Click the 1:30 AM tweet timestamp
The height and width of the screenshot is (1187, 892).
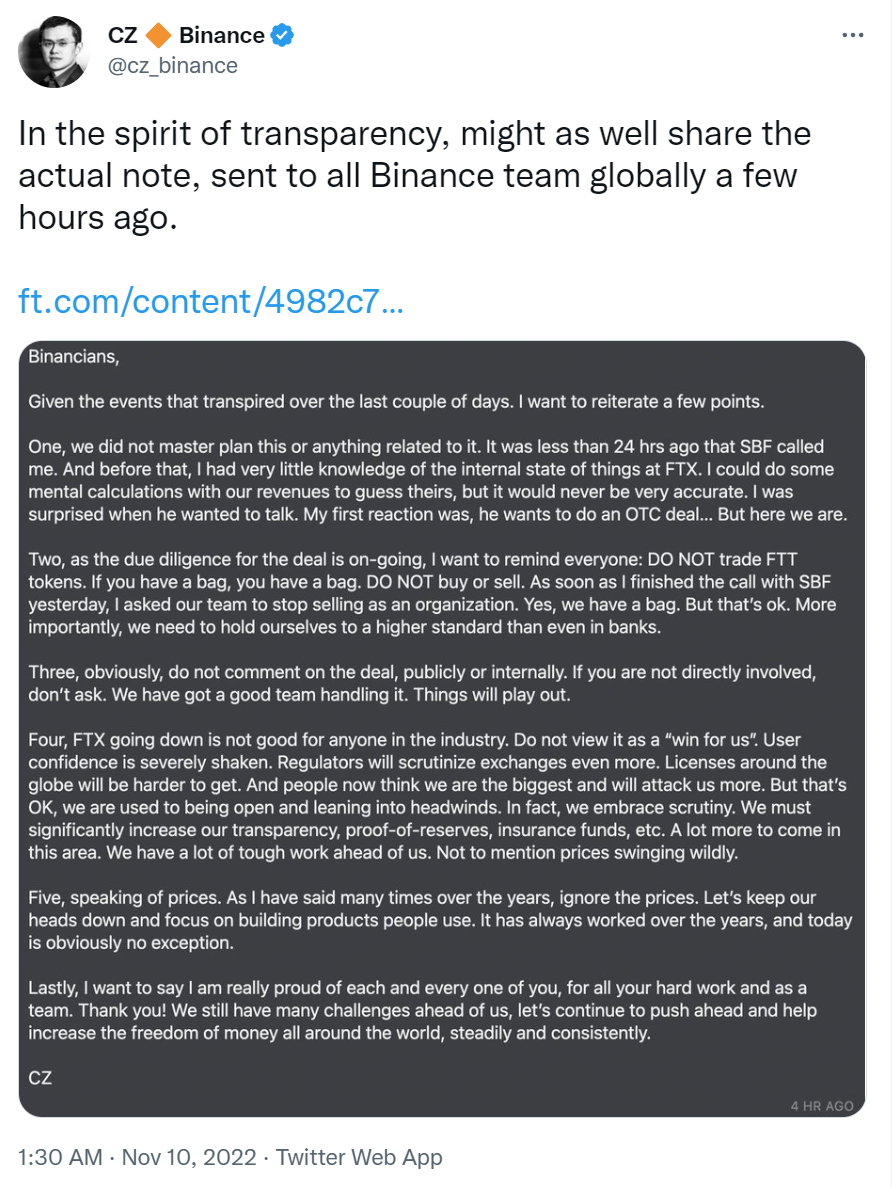point(60,1157)
